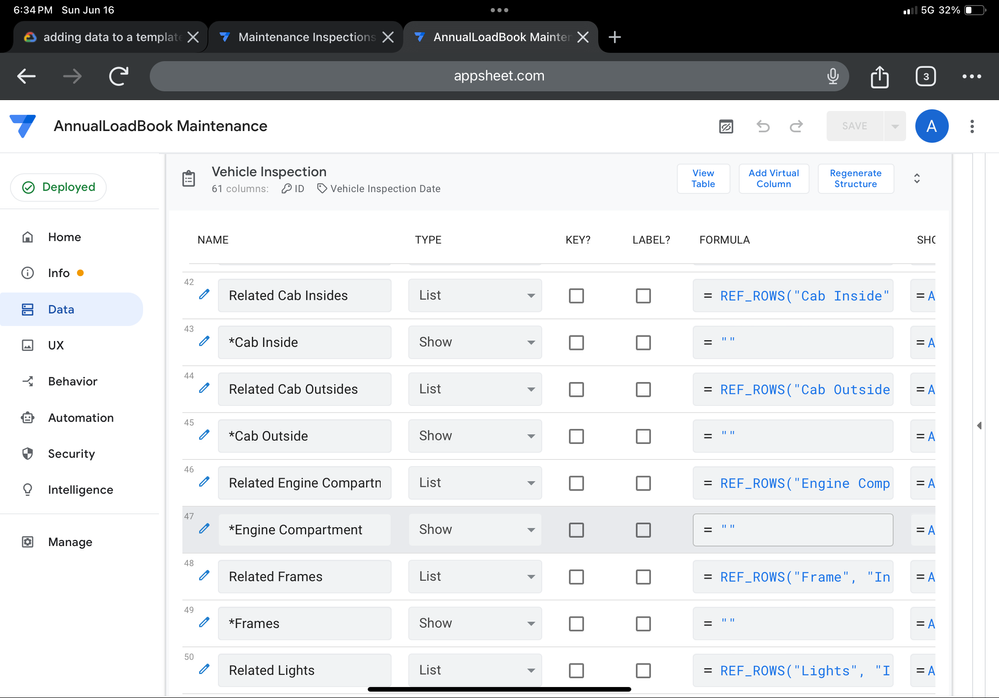This screenshot has width=999, height=698.
Task: Check KEY? for *Engine Compartment
Action: 576,530
